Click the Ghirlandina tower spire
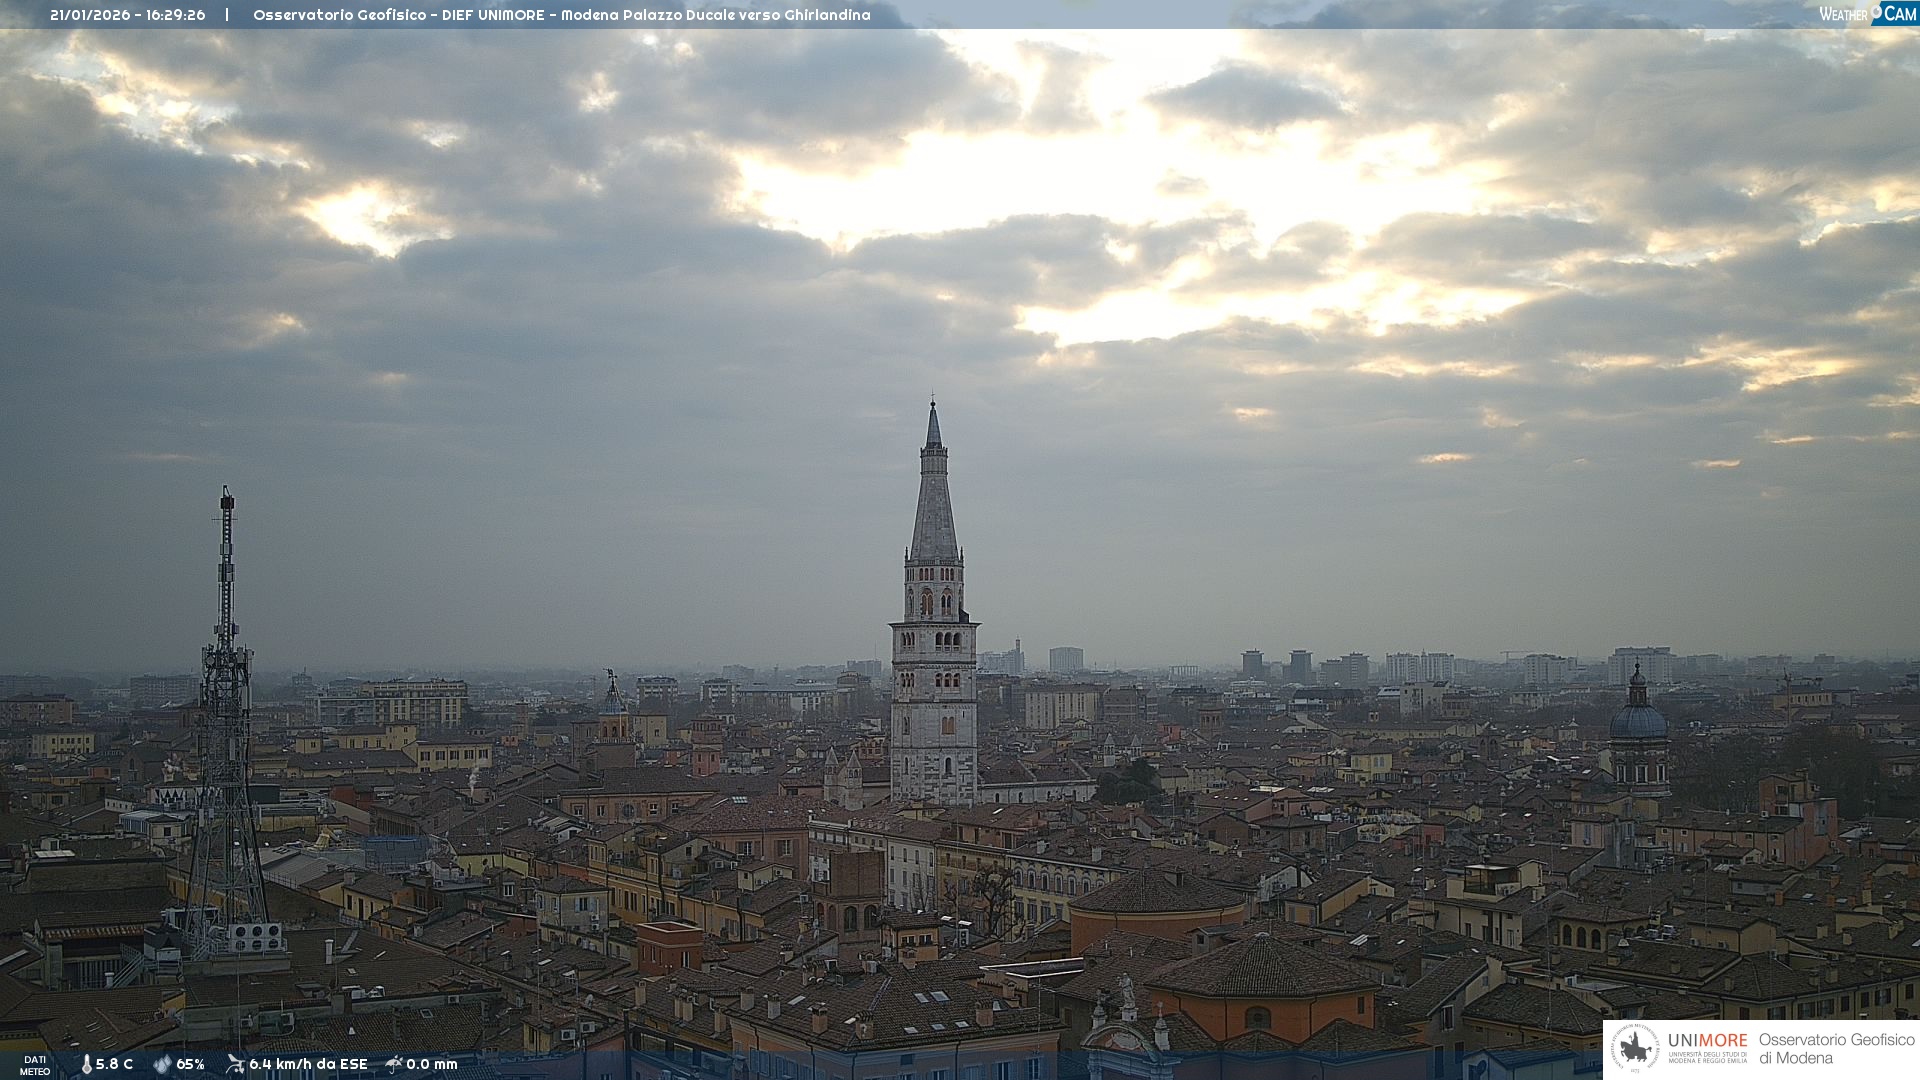Screen dimensions: 1920x1080 (x=933, y=490)
